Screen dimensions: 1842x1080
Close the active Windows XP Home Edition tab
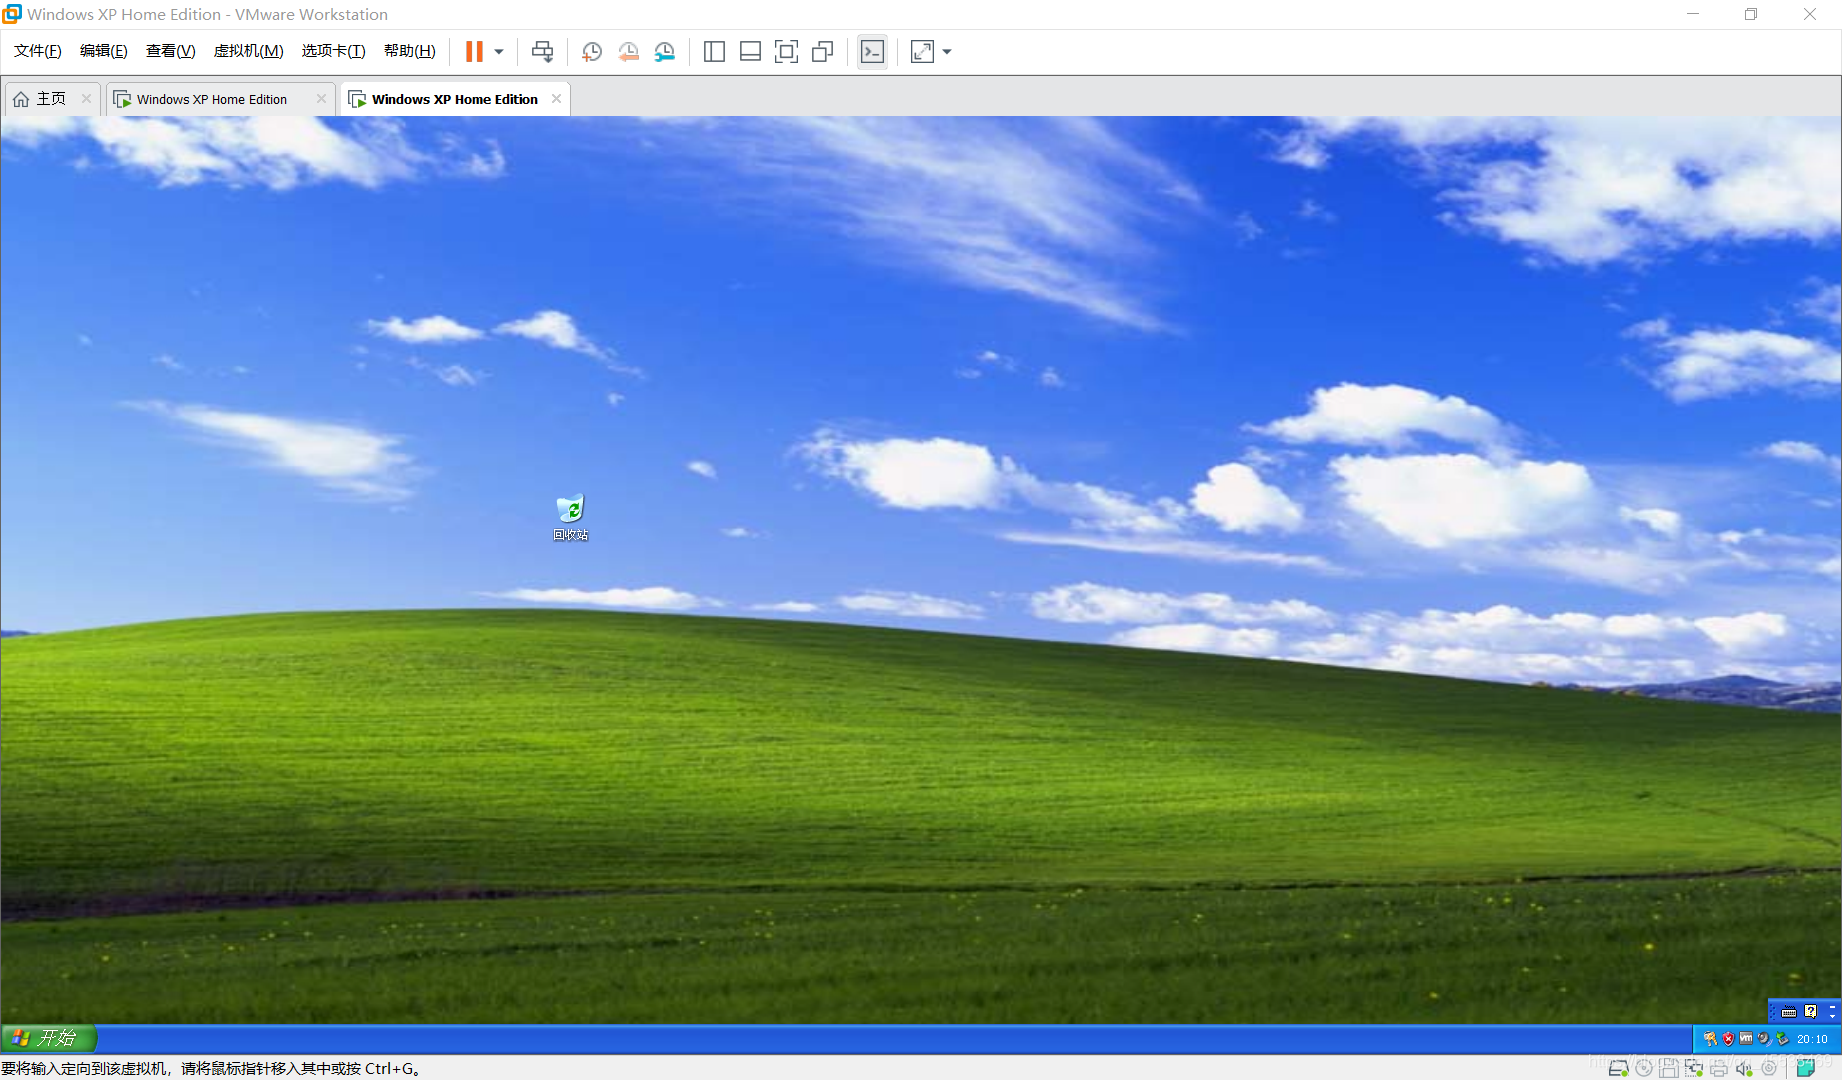[x=556, y=98]
